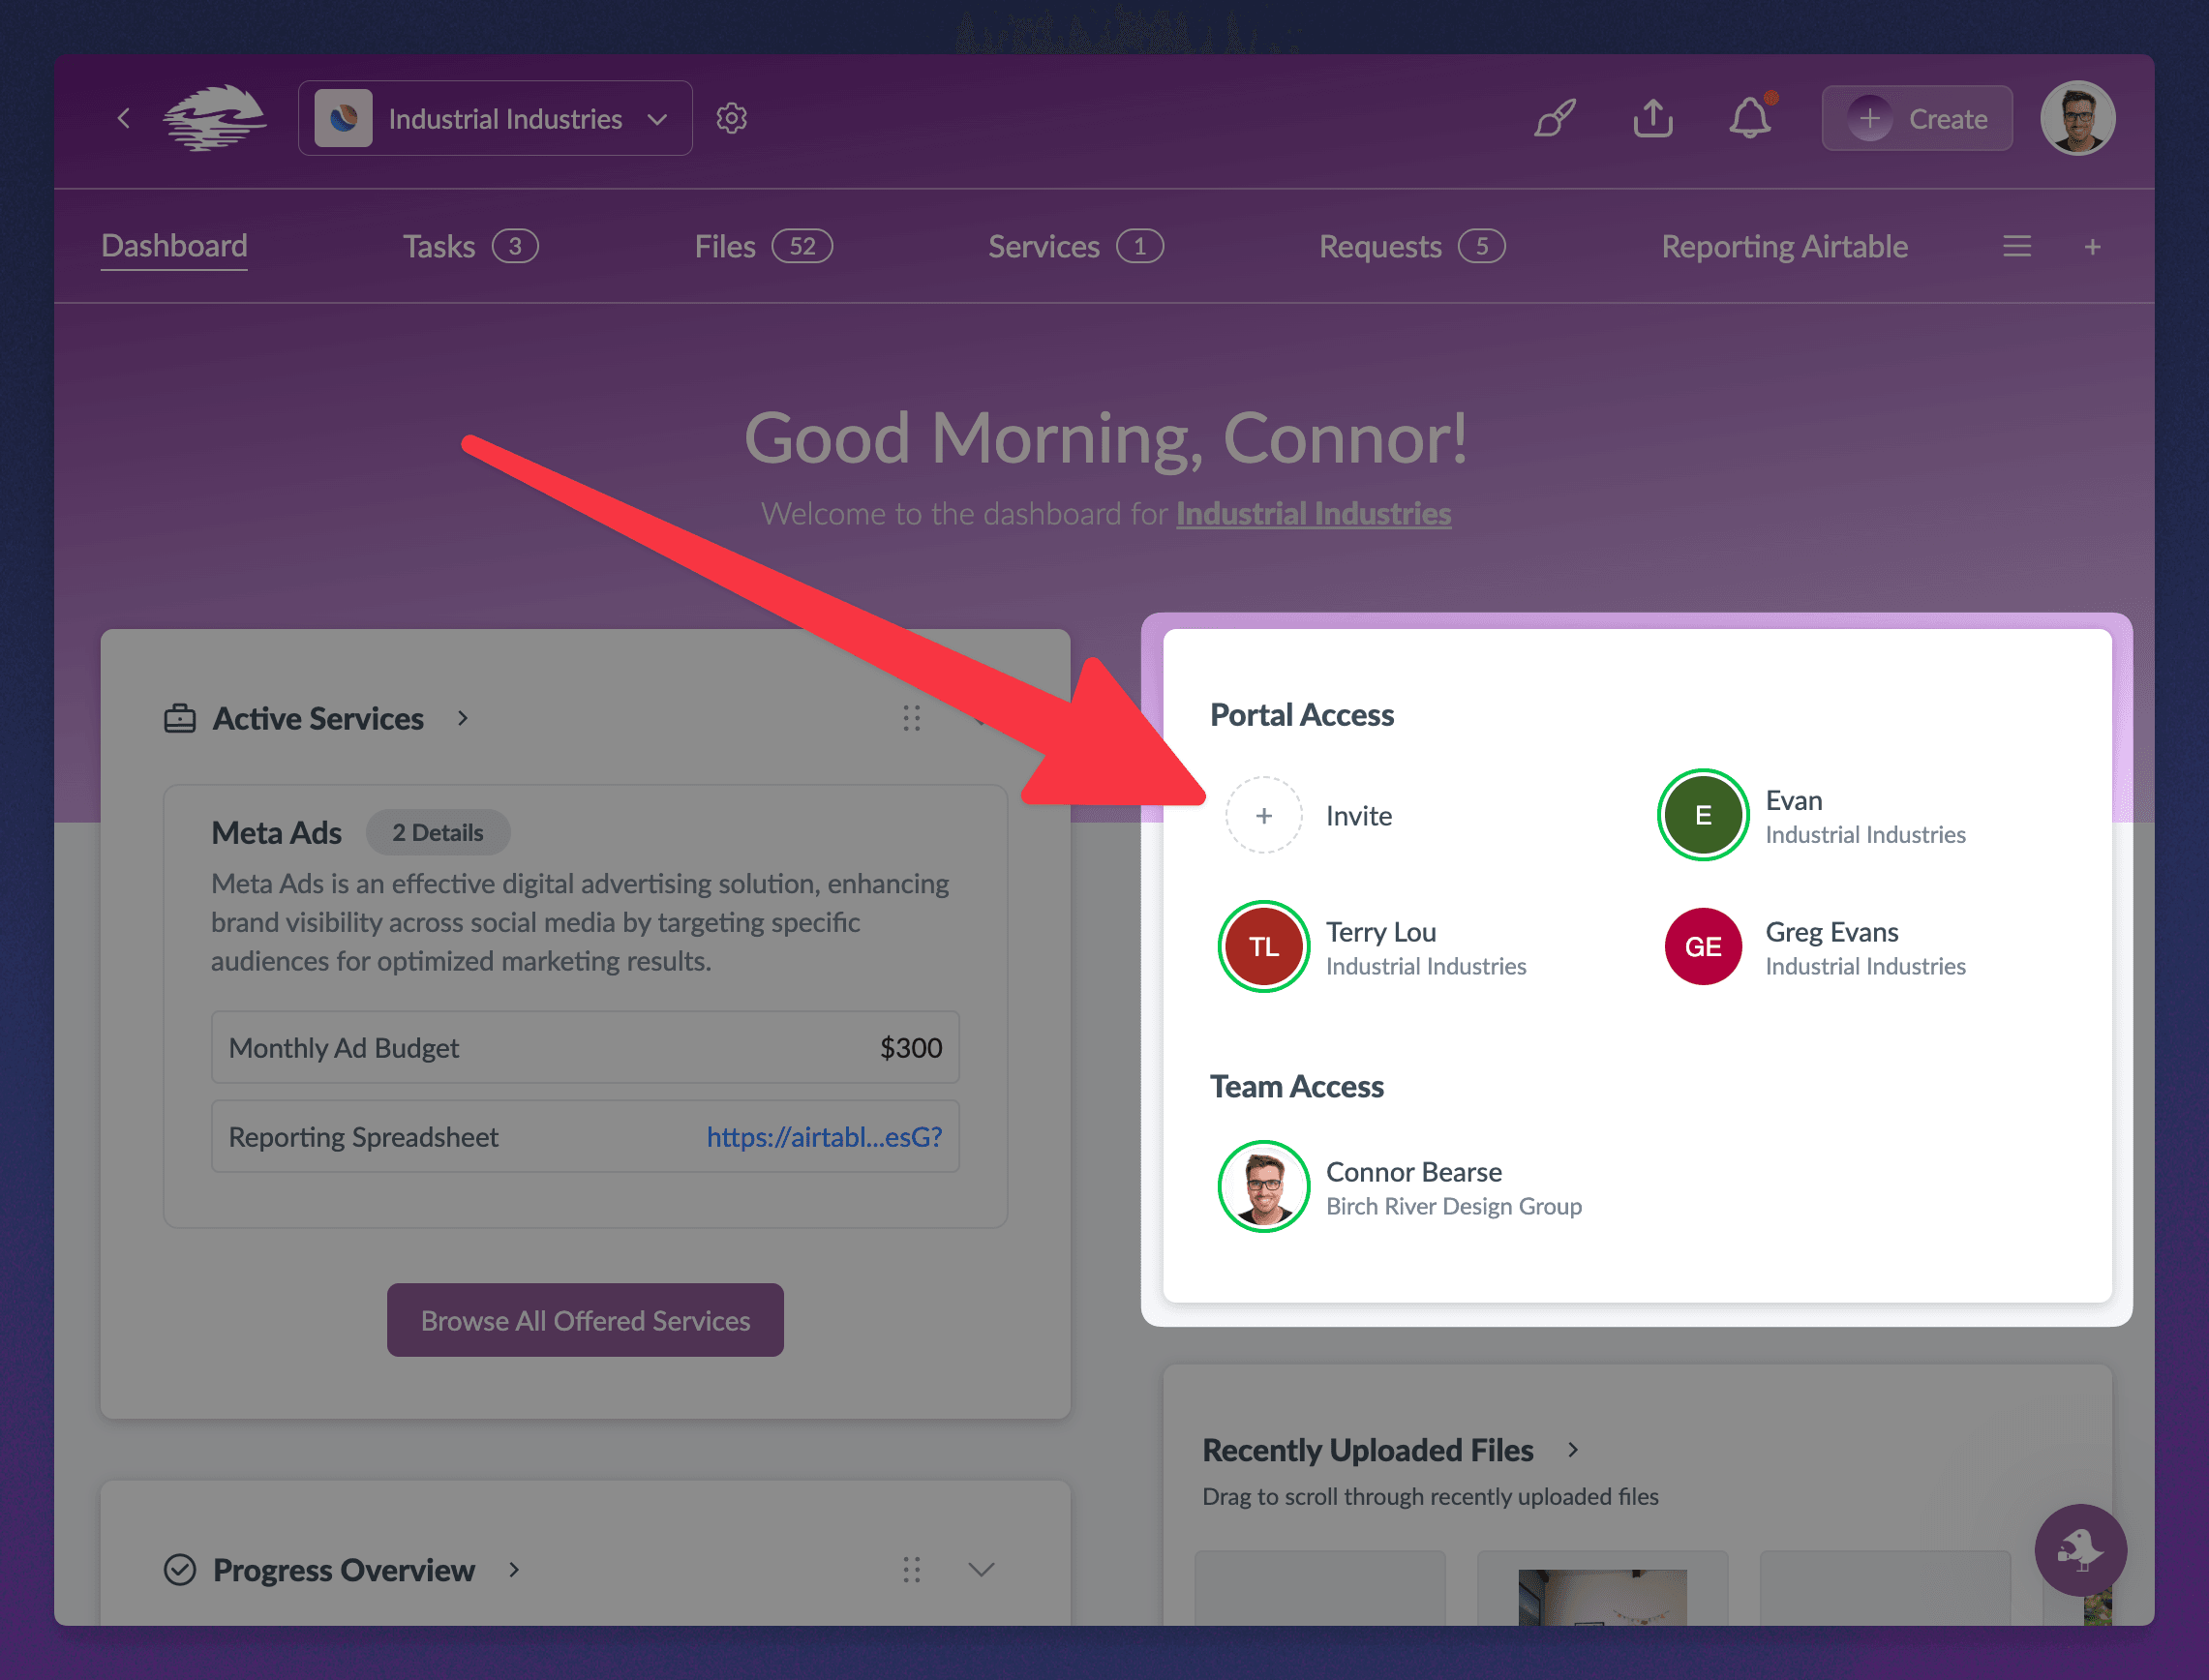The width and height of the screenshot is (2209, 1680).
Task: Click the 2 Details badge
Action: pyautogui.click(x=438, y=833)
